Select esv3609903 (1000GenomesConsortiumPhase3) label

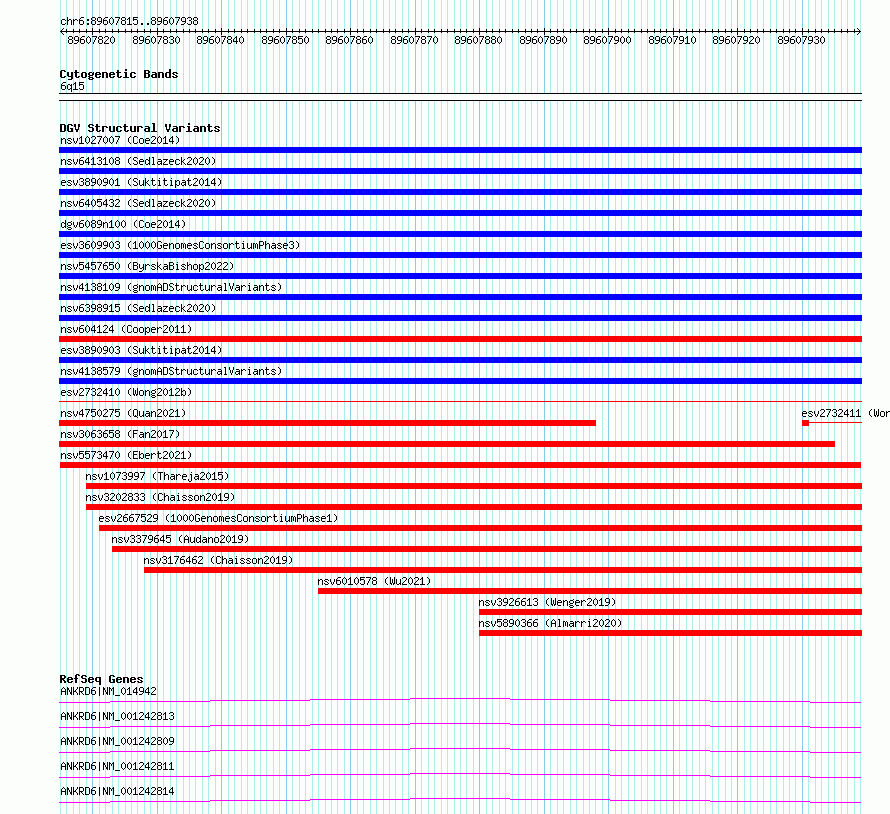180,245
